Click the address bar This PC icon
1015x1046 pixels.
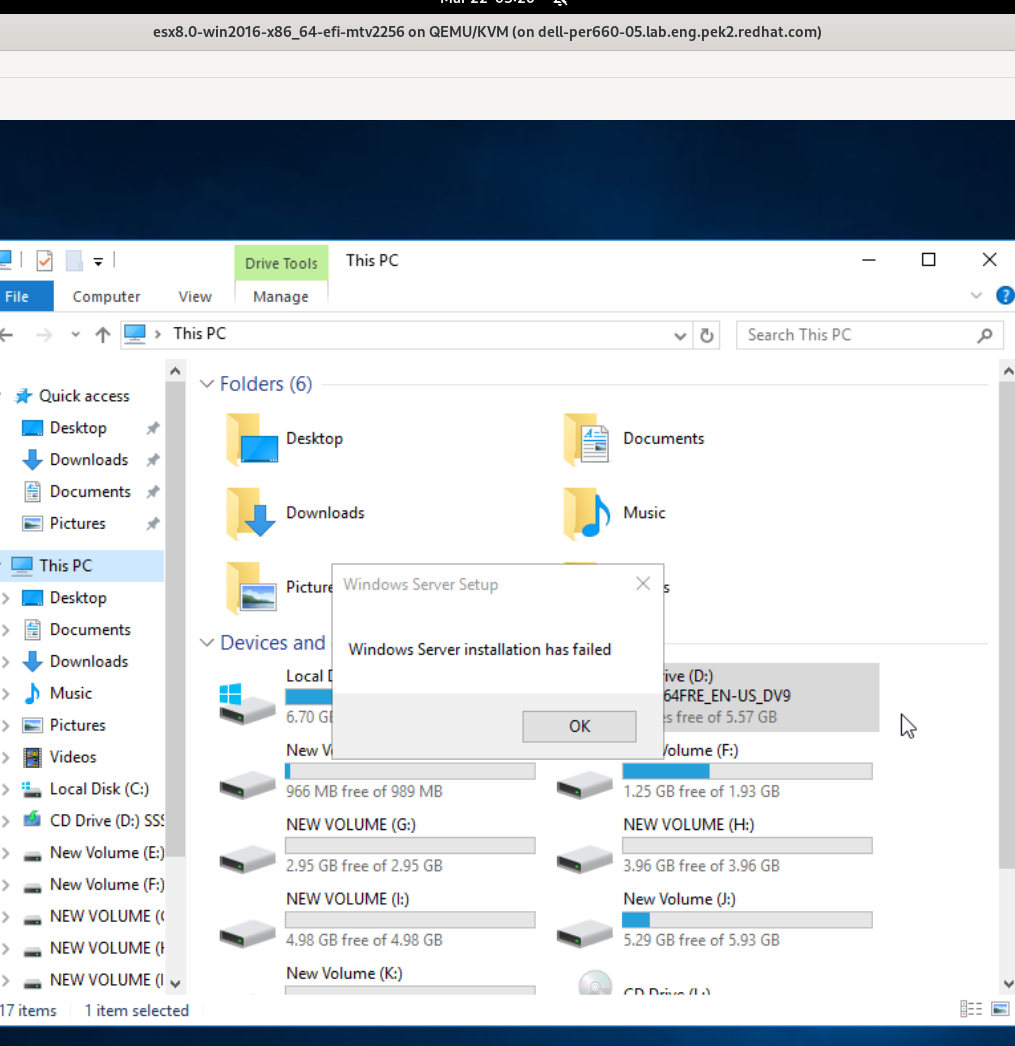click(135, 334)
